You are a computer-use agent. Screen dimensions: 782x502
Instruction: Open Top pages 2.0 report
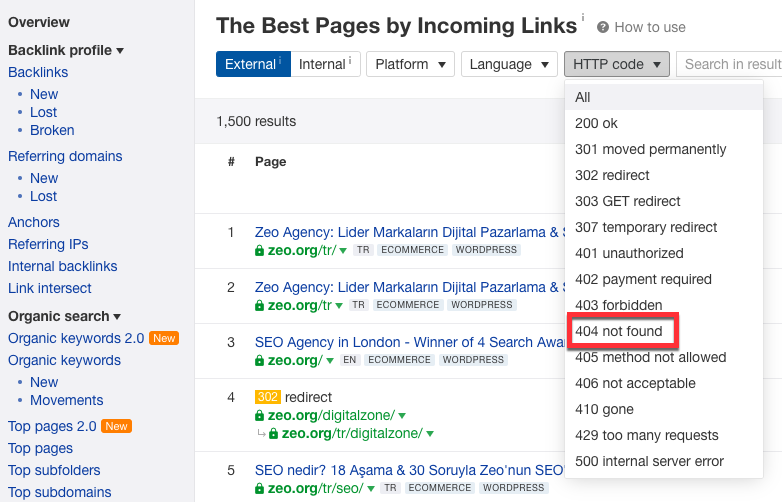(52, 426)
